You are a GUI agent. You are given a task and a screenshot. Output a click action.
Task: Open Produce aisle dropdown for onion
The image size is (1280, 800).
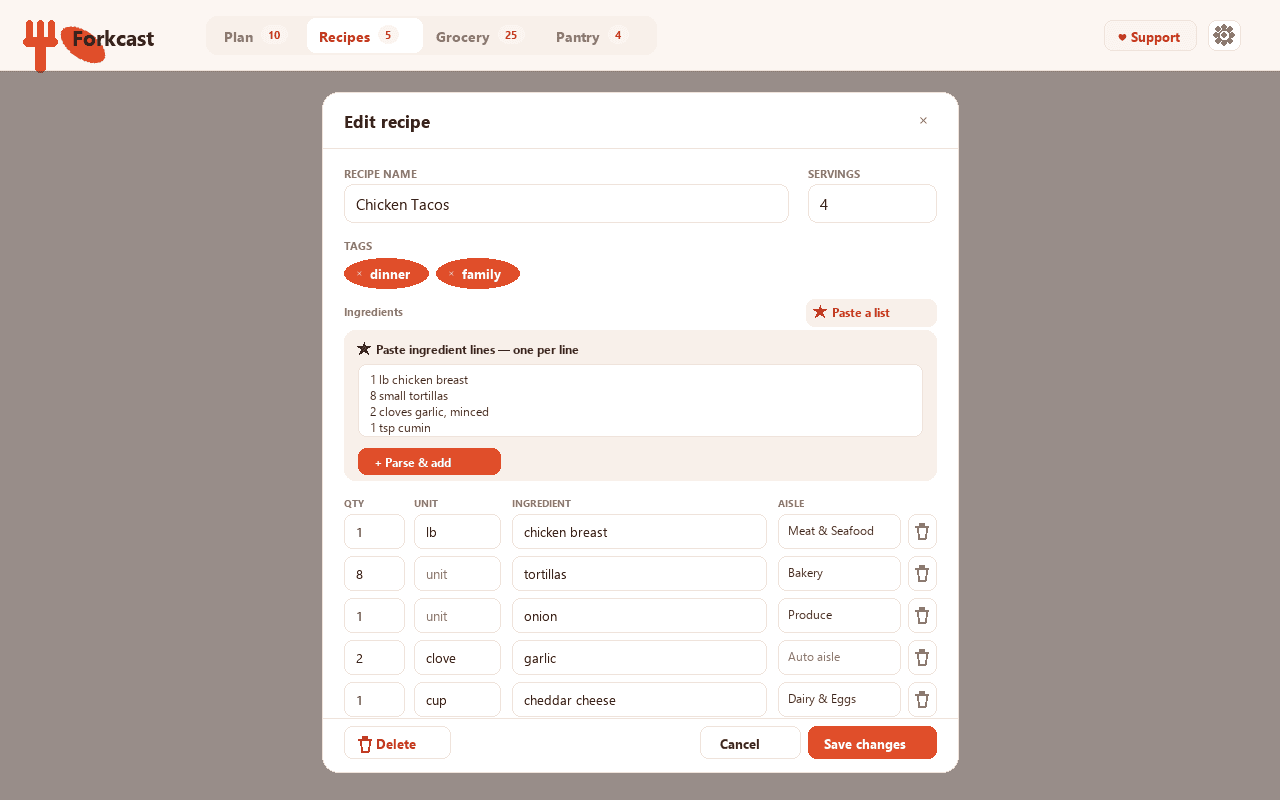(x=839, y=615)
